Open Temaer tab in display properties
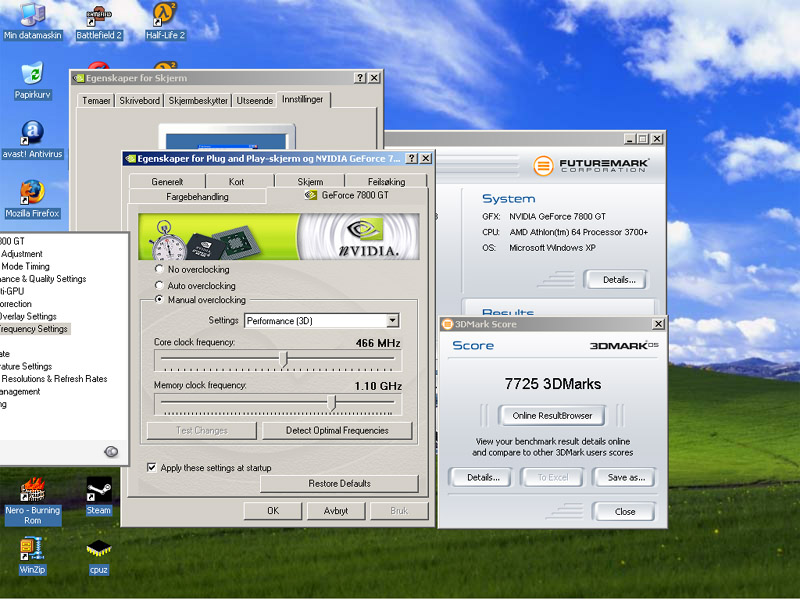The height and width of the screenshot is (600, 800). coord(96,101)
